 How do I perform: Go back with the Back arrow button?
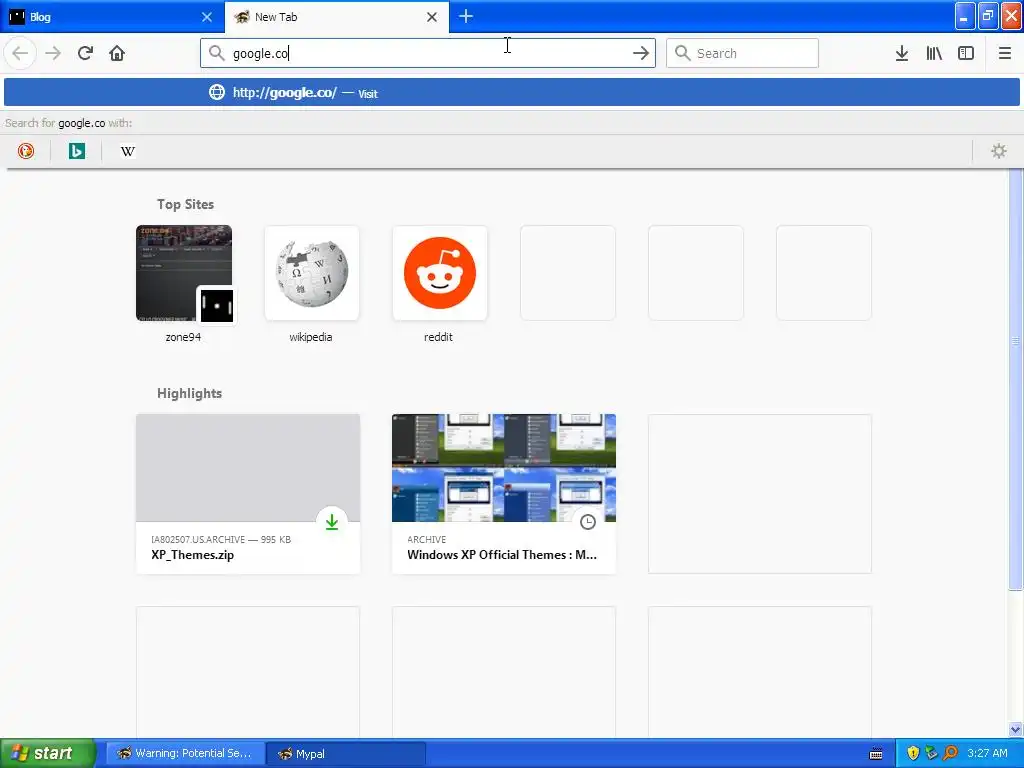(20, 53)
